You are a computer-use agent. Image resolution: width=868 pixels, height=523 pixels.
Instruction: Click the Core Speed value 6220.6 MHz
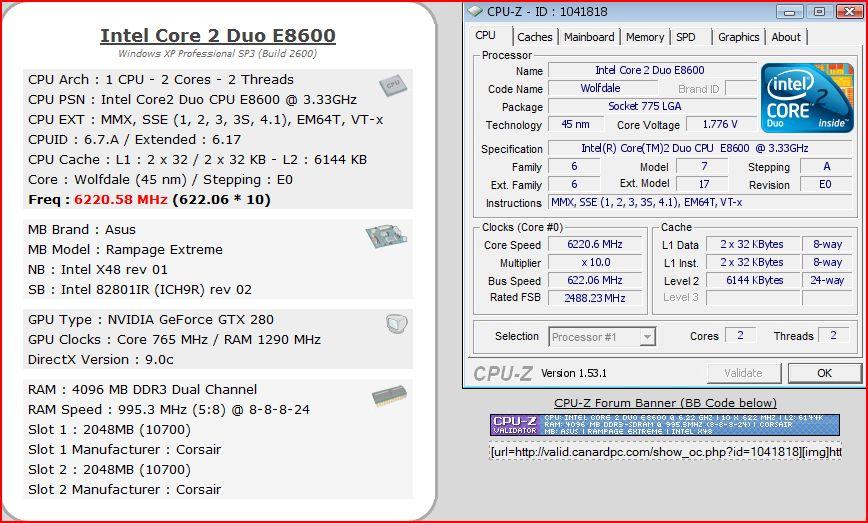pos(595,244)
